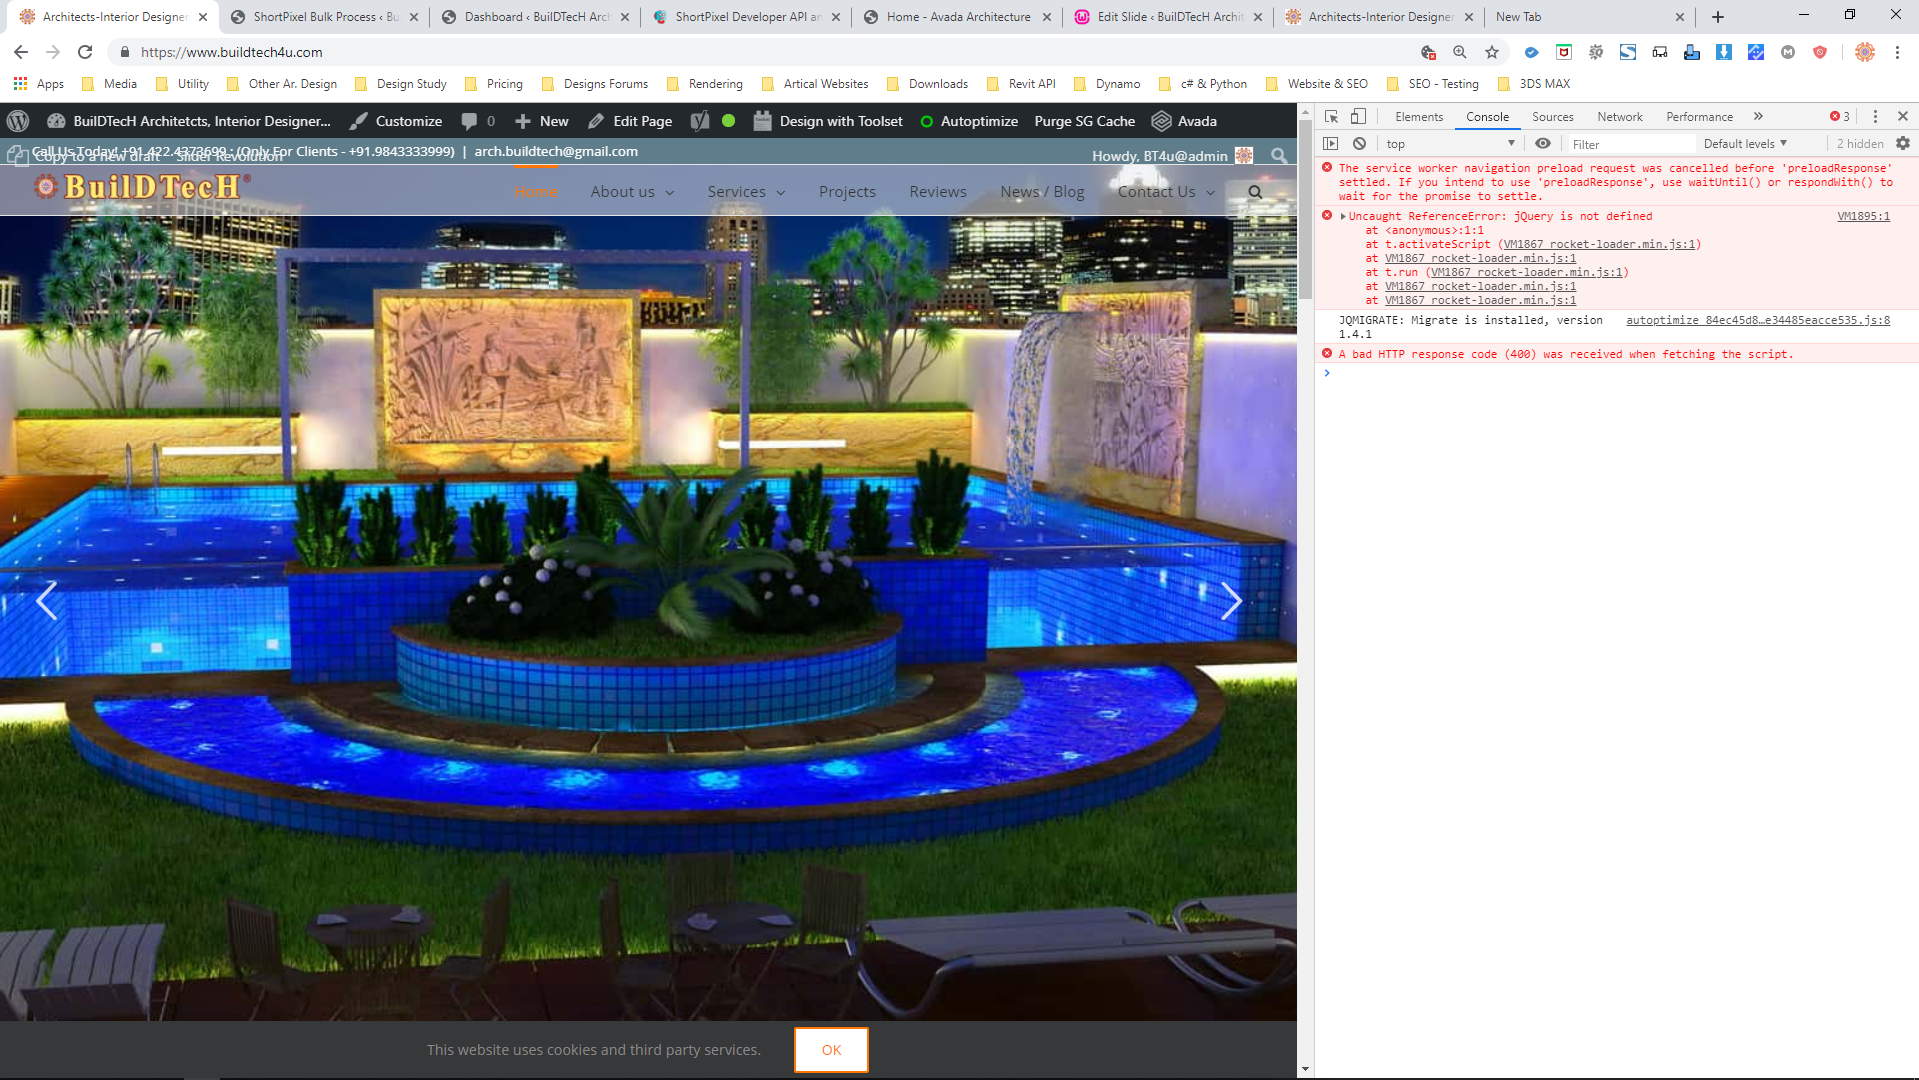Open the News / Blog menu item
The image size is (1919, 1080).
pyautogui.click(x=1042, y=192)
